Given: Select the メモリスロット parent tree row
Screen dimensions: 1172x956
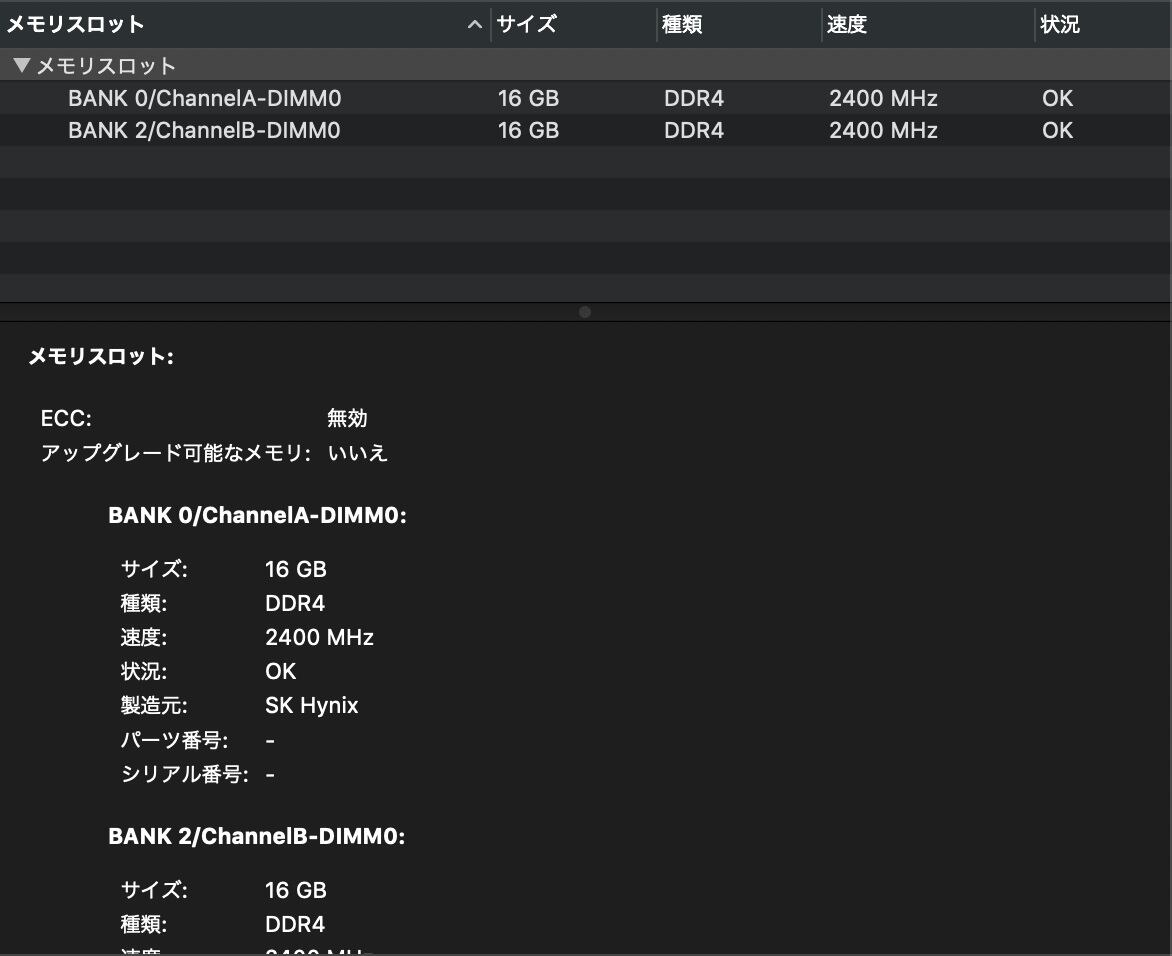Looking at the screenshot, I should pos(106,66).
